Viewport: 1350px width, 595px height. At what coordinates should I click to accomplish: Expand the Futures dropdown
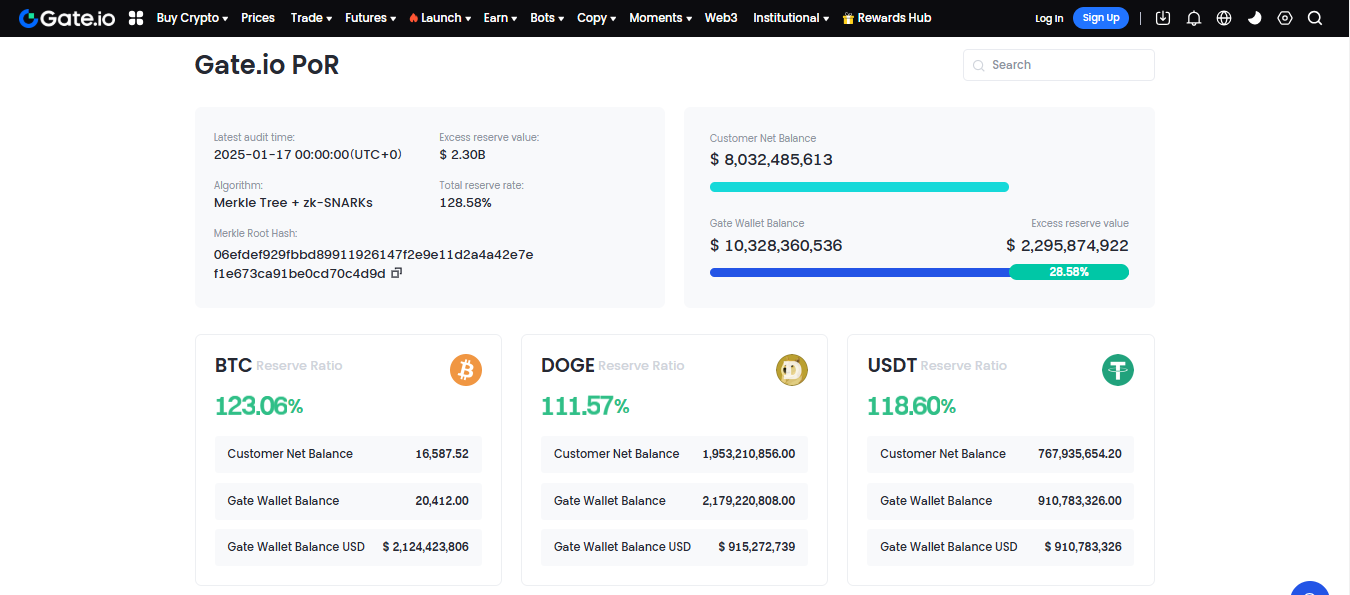click(370, 18)
